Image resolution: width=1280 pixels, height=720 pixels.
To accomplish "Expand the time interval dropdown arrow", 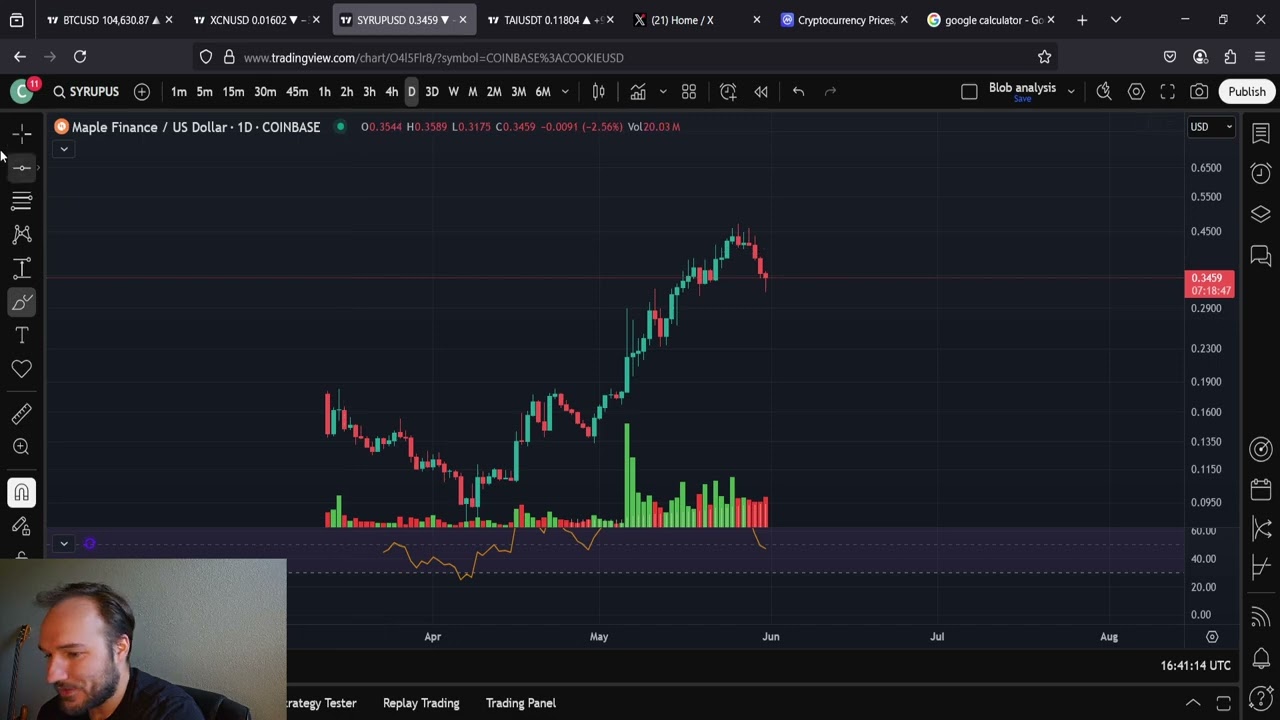I will tap(565, 92).
